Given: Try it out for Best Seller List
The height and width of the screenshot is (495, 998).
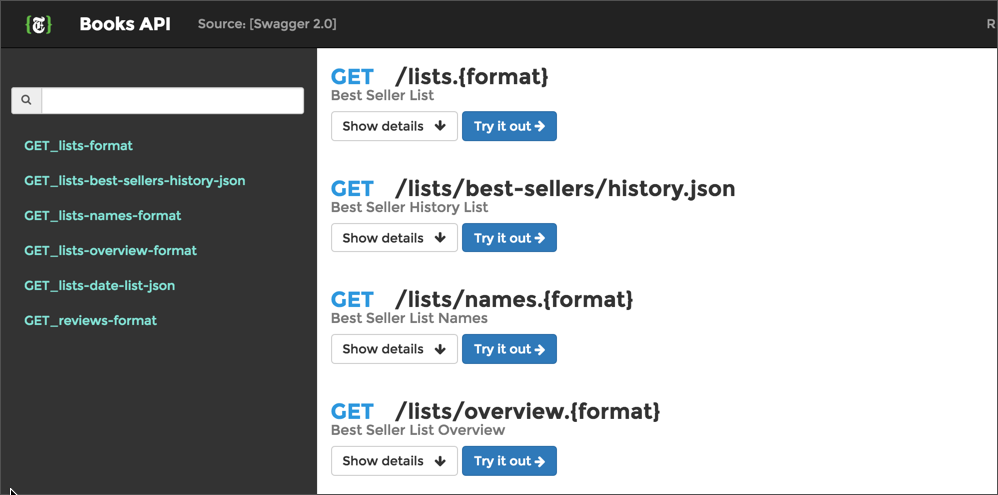Looking at the screenshot, I should [509, 126].
